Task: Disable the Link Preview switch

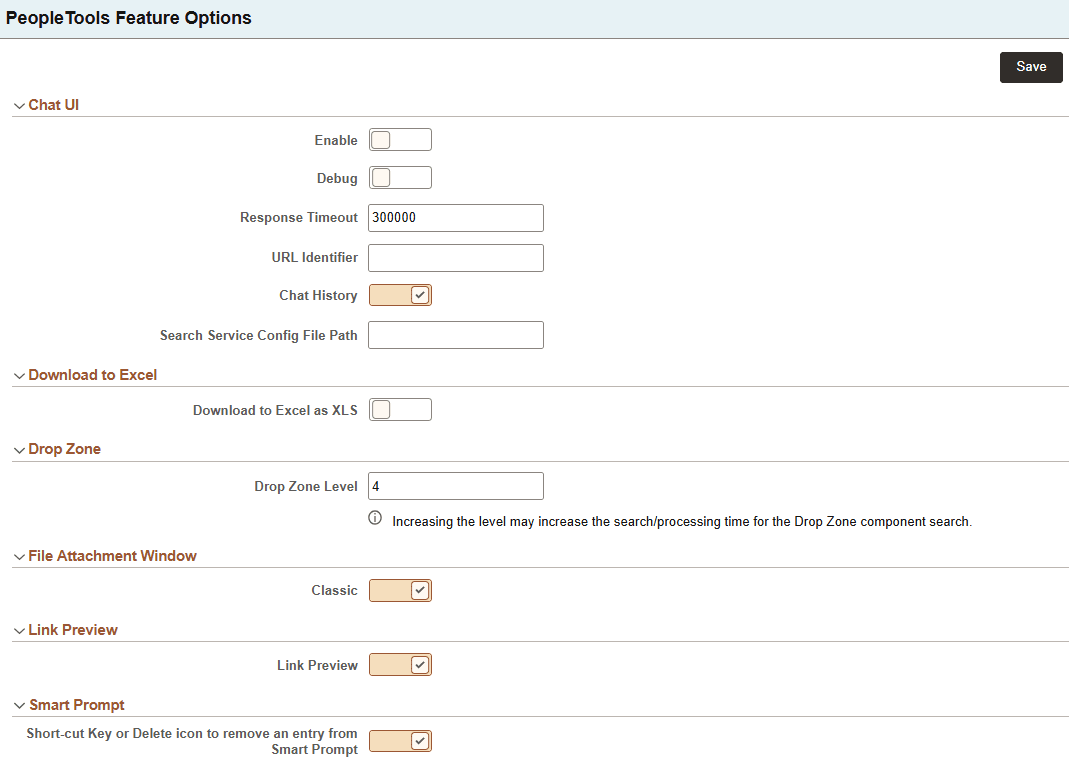Action: point(400,665)
